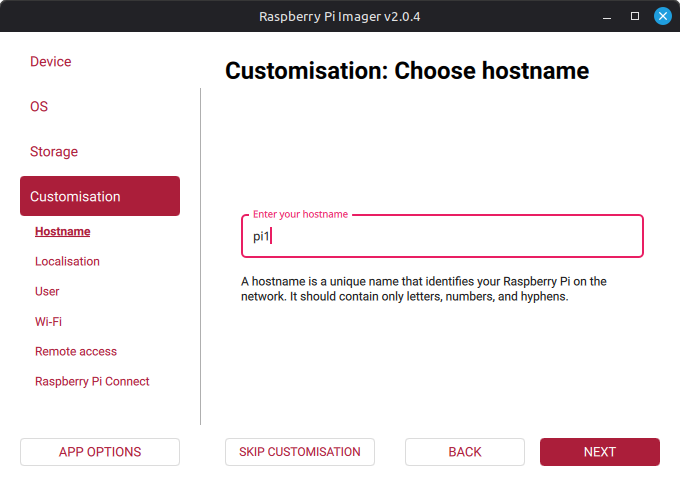
Task: Open the Hostname sub-item
Action: (62, 231)
